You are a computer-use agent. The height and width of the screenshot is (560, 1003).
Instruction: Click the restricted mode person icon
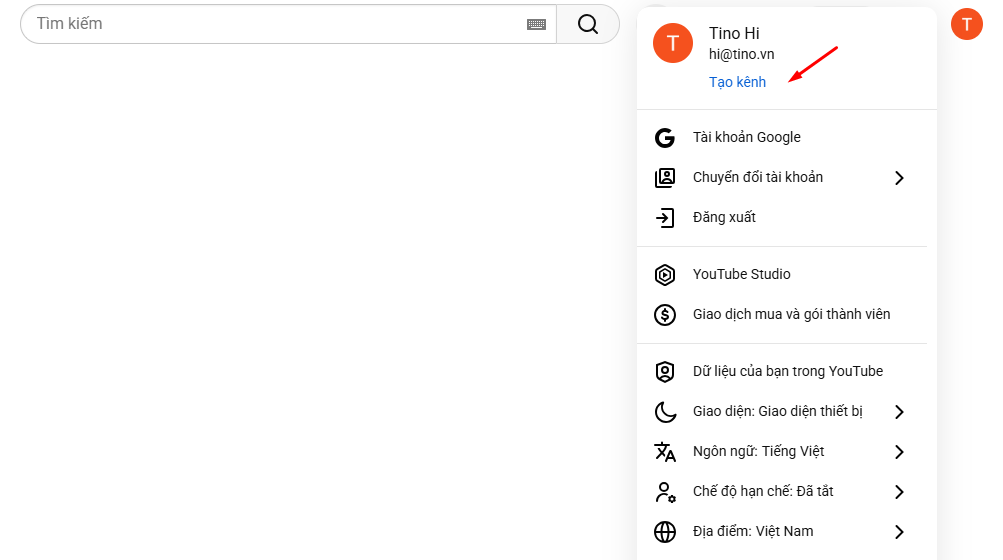tap(665, 492)
